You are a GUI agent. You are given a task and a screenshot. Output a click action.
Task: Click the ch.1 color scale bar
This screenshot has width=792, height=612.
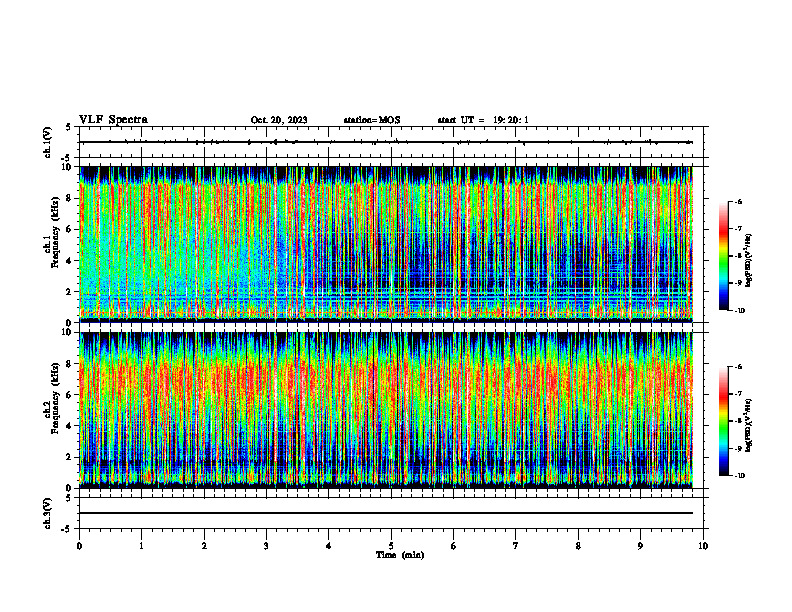[724, 256]
